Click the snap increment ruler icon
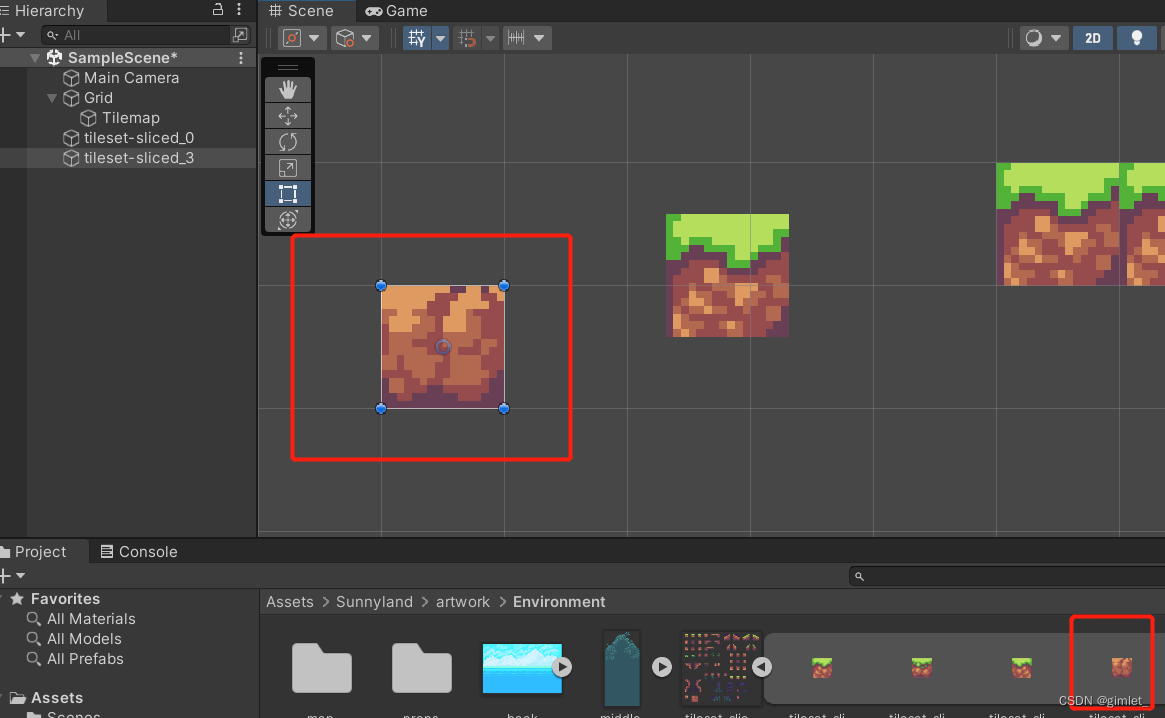 [516, 38]
